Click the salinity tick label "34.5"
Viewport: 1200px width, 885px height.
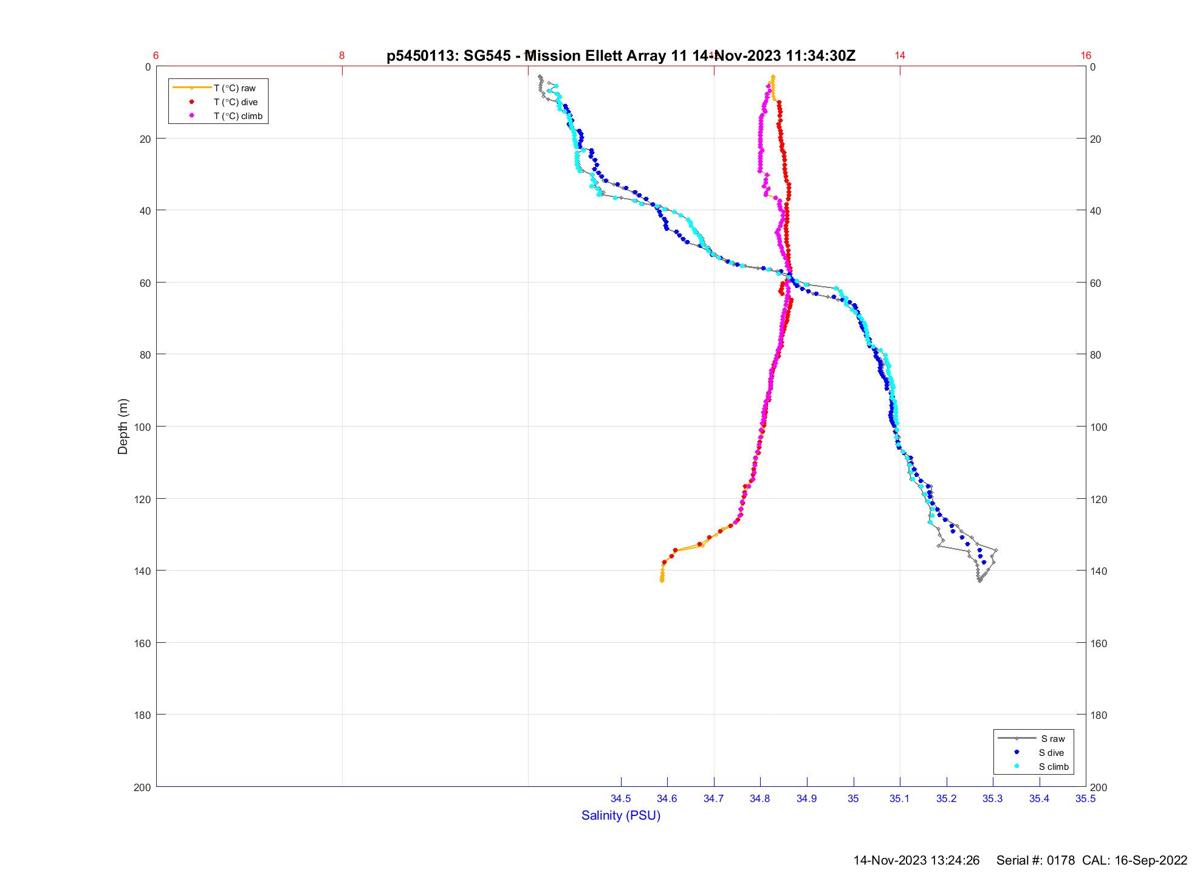pos(621,799)
